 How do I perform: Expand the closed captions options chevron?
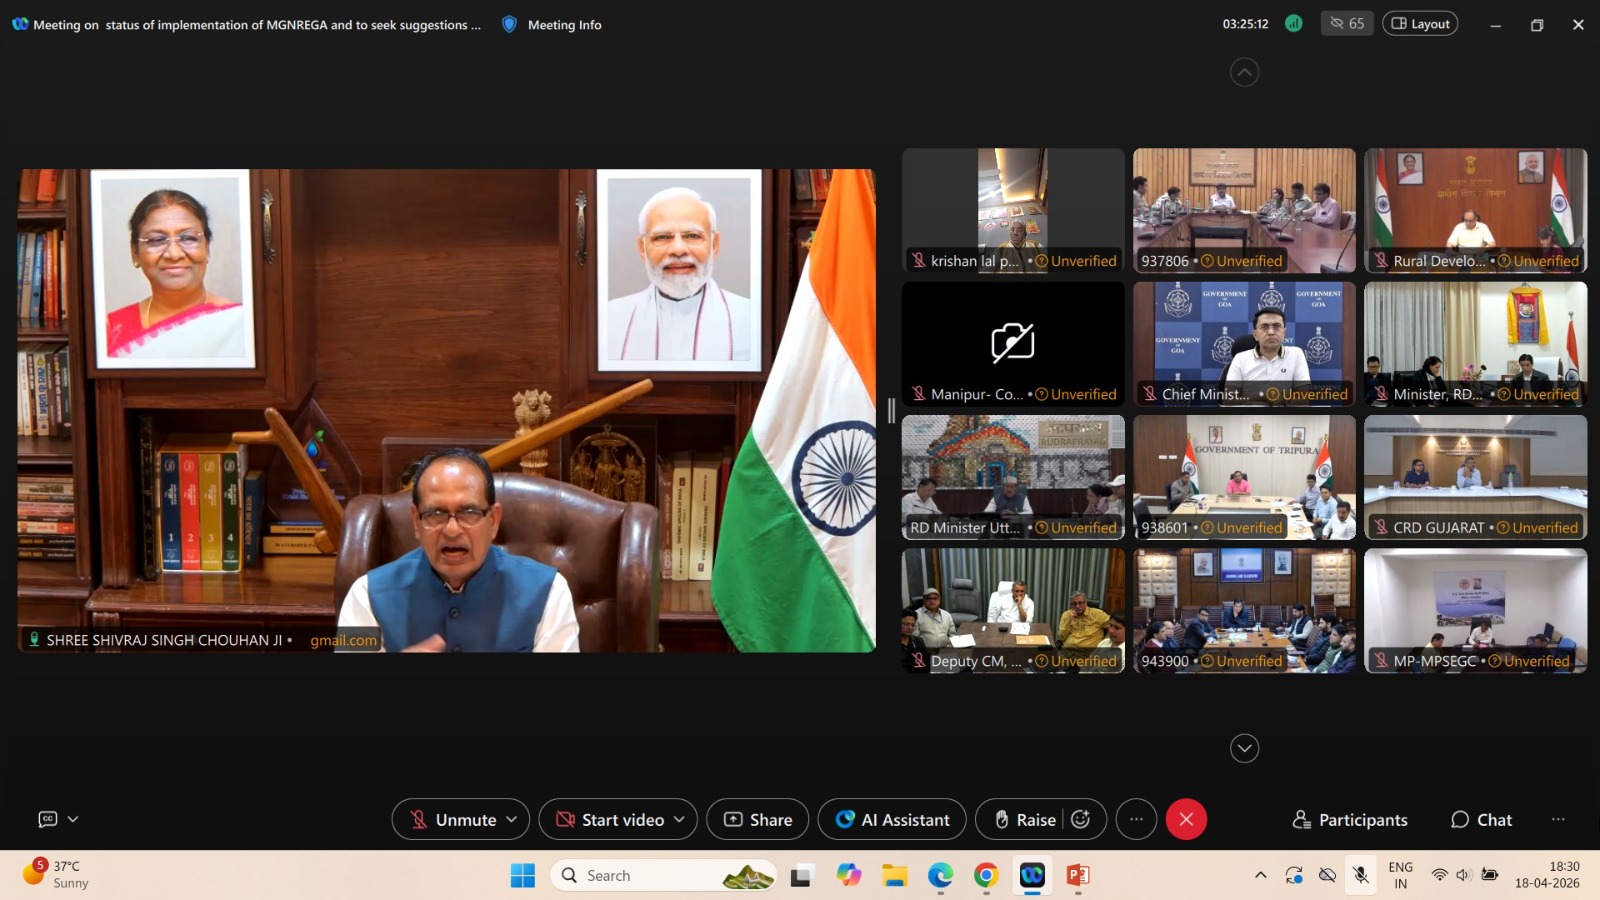73,819
